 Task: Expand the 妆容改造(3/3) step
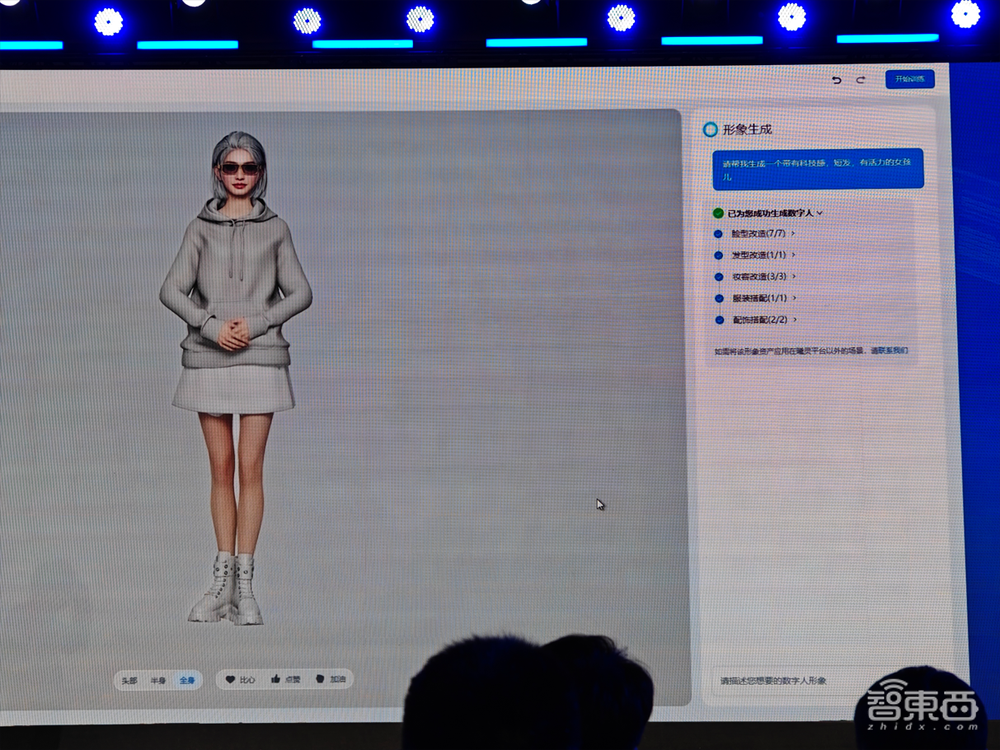click(764, 277)
